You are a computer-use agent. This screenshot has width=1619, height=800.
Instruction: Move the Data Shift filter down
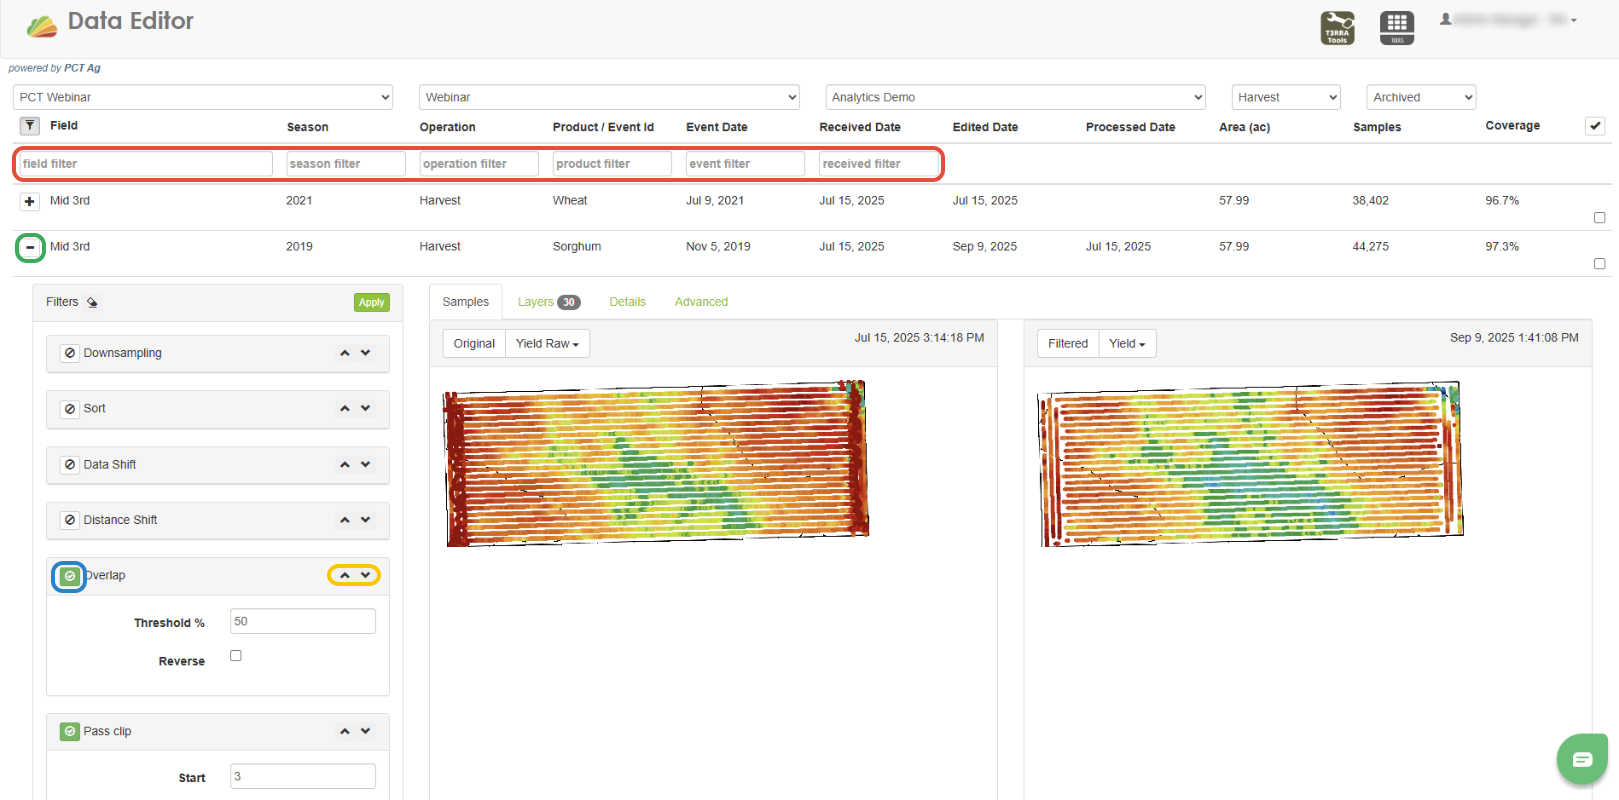(x=366, y=464)
